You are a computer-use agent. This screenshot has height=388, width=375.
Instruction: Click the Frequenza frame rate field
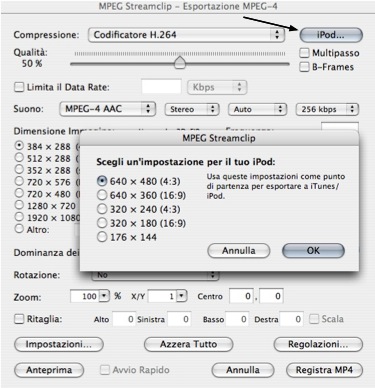[340, 127]
